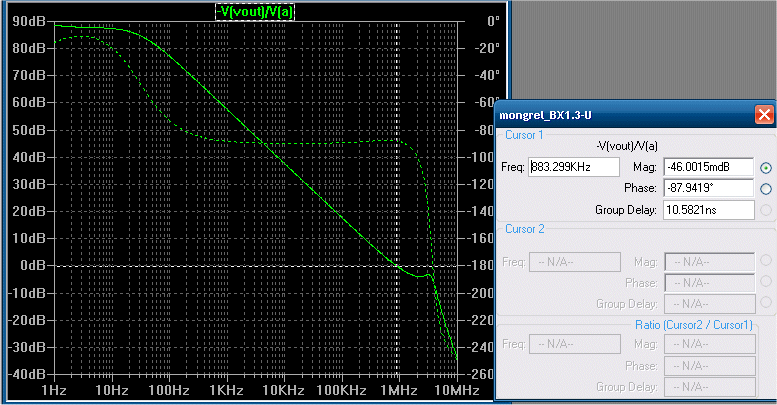The image size is (777, 405).
Task: Click the -260 phase axis label
Action: [481, 374]
